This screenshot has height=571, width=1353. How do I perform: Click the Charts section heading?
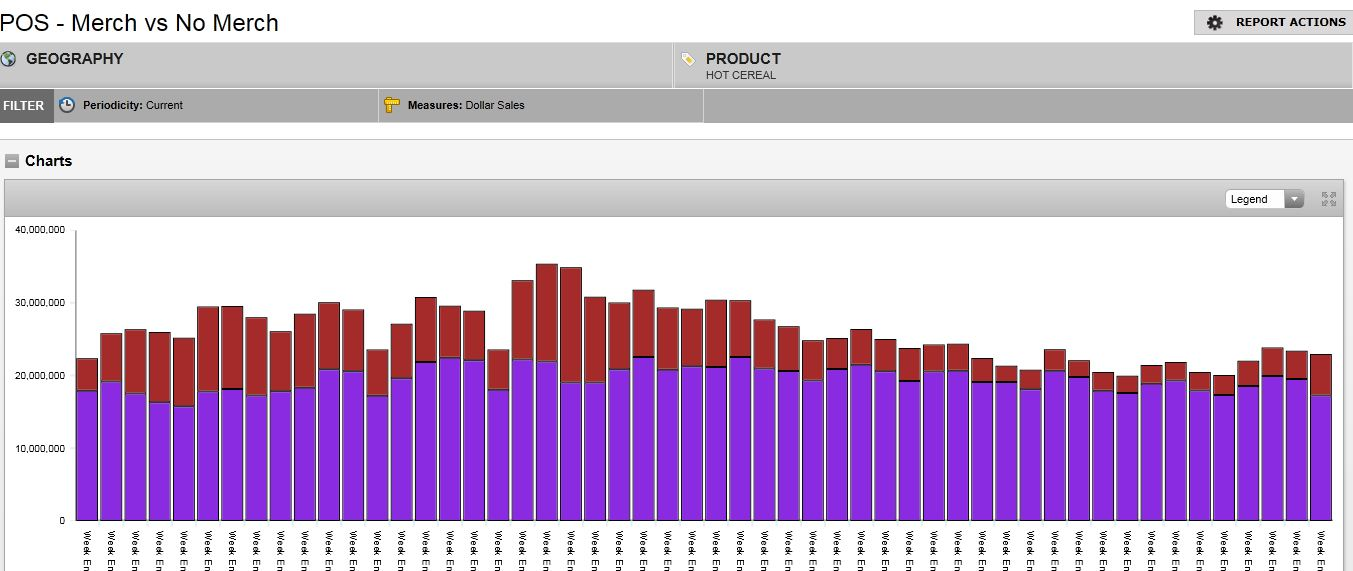[49, 161]
